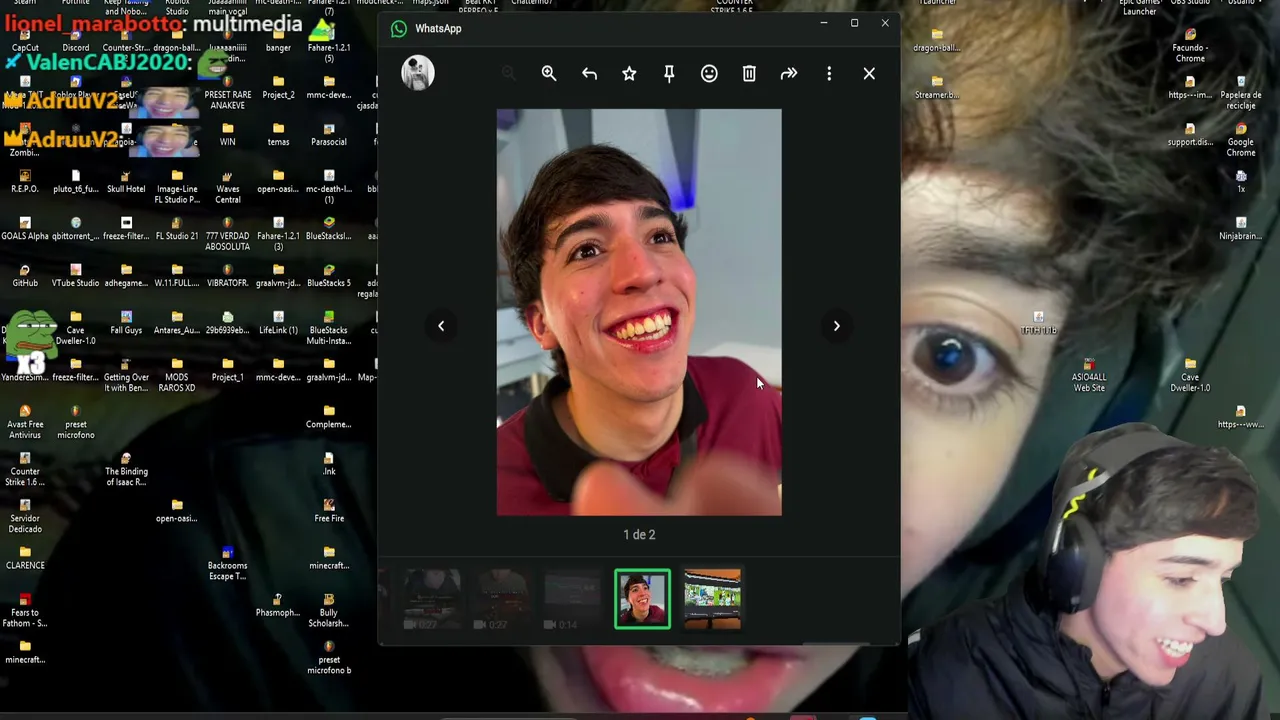Launch Free Fire shortcut

tap(329, 510)
